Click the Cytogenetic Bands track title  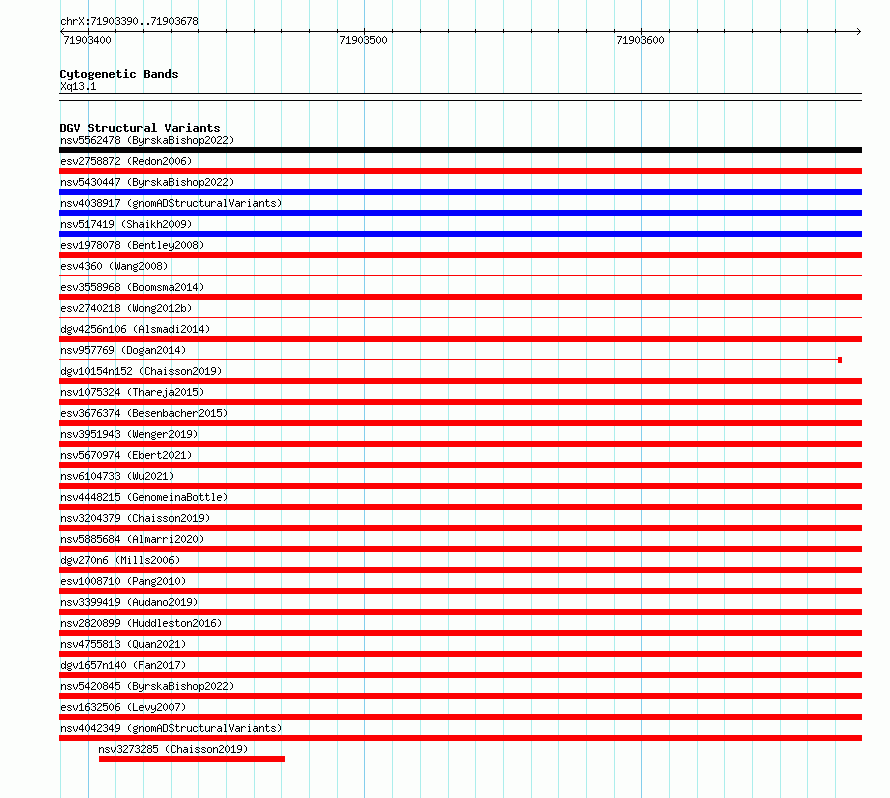coord(119,74)
